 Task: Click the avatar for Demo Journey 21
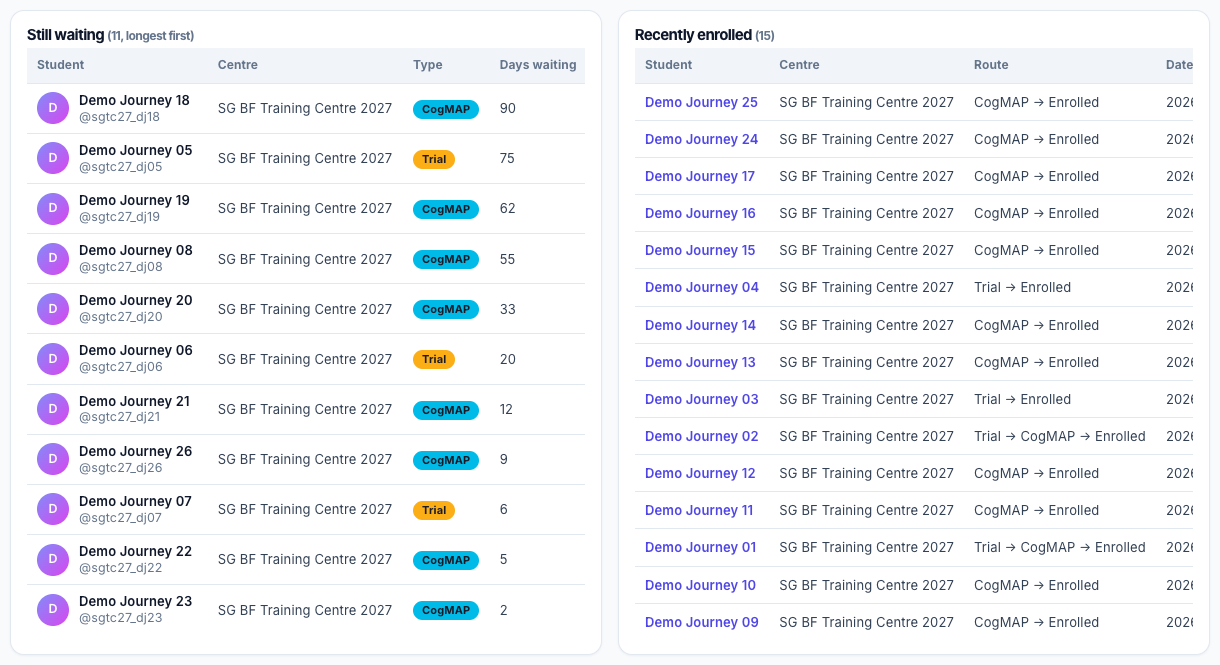click(53, 409)
